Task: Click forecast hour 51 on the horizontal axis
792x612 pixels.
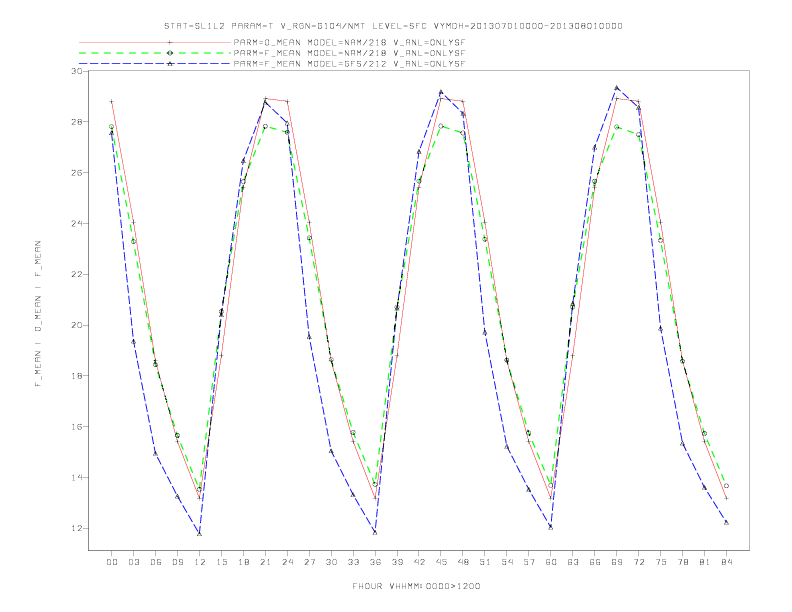Action: [x=485, y=562]
